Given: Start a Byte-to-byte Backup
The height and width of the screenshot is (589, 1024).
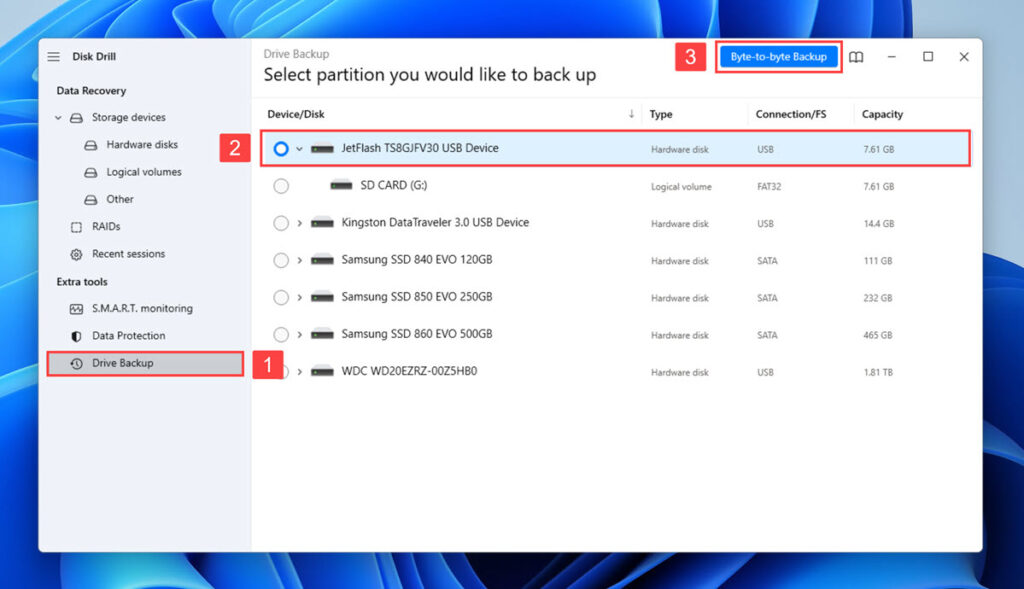Looking at the screenshot, I should click(778, 57).
